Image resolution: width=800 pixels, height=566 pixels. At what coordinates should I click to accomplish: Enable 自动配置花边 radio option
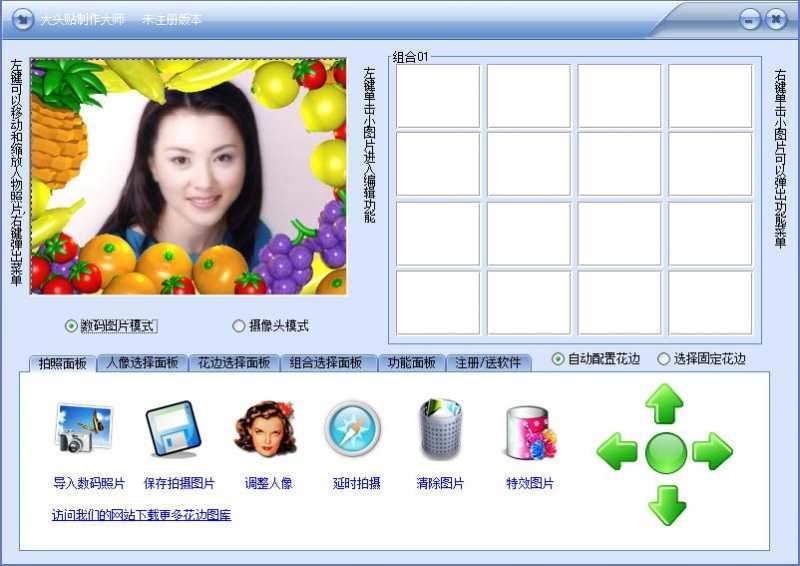pos(558,359)
